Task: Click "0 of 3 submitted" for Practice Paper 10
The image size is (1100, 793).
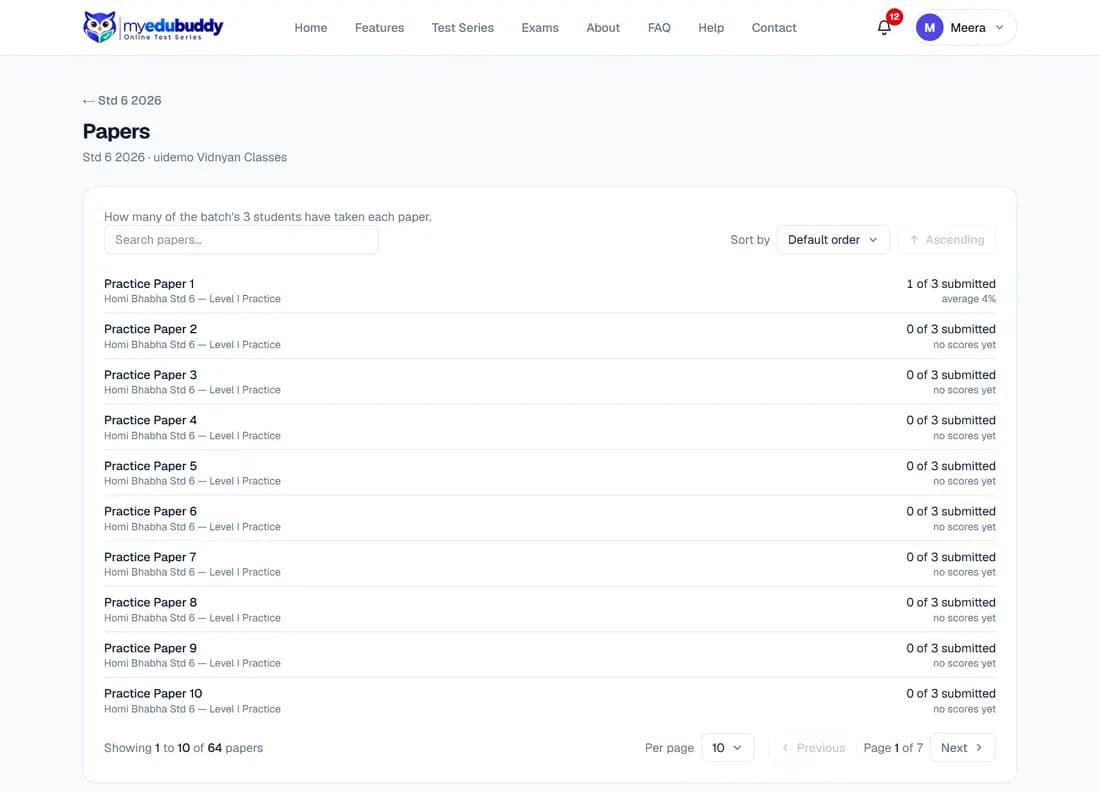Action: pyautogui.click(x=951, y=693)
